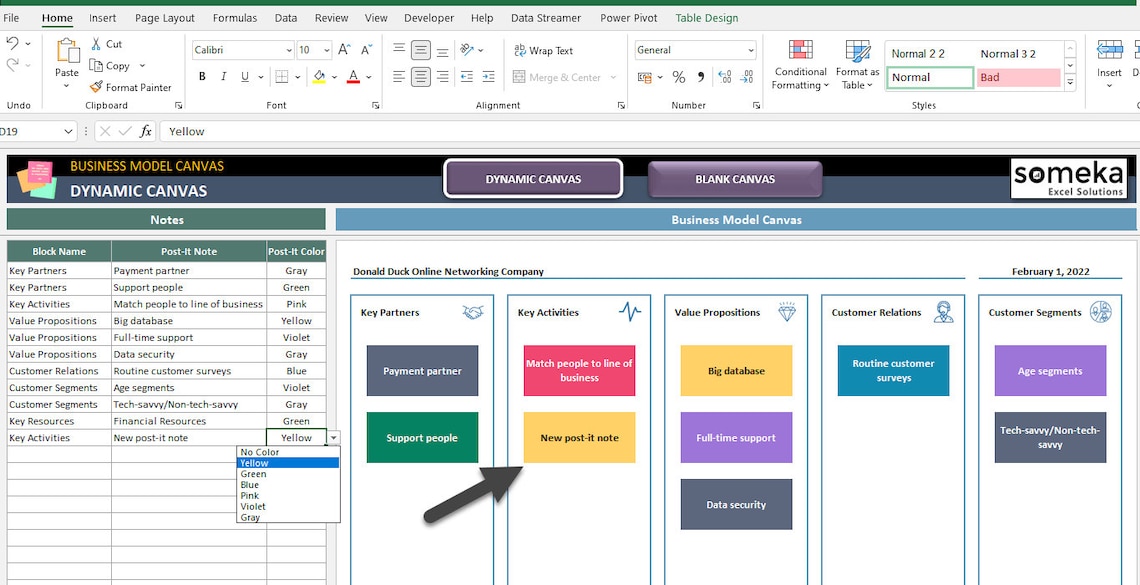1140x585 pixels.
Task: Click the Increase Decimal icon
Action: pos(724,75)
